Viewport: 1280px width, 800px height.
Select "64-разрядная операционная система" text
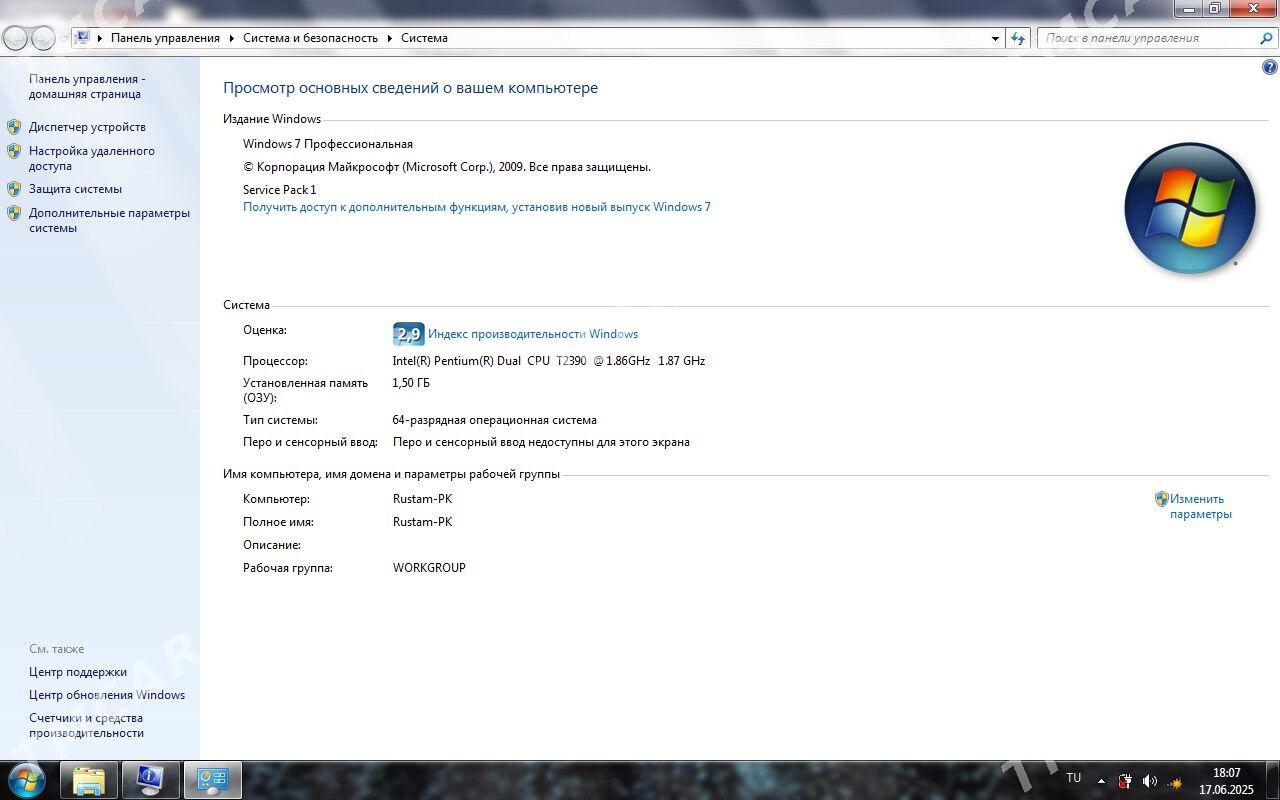[495, 420]
